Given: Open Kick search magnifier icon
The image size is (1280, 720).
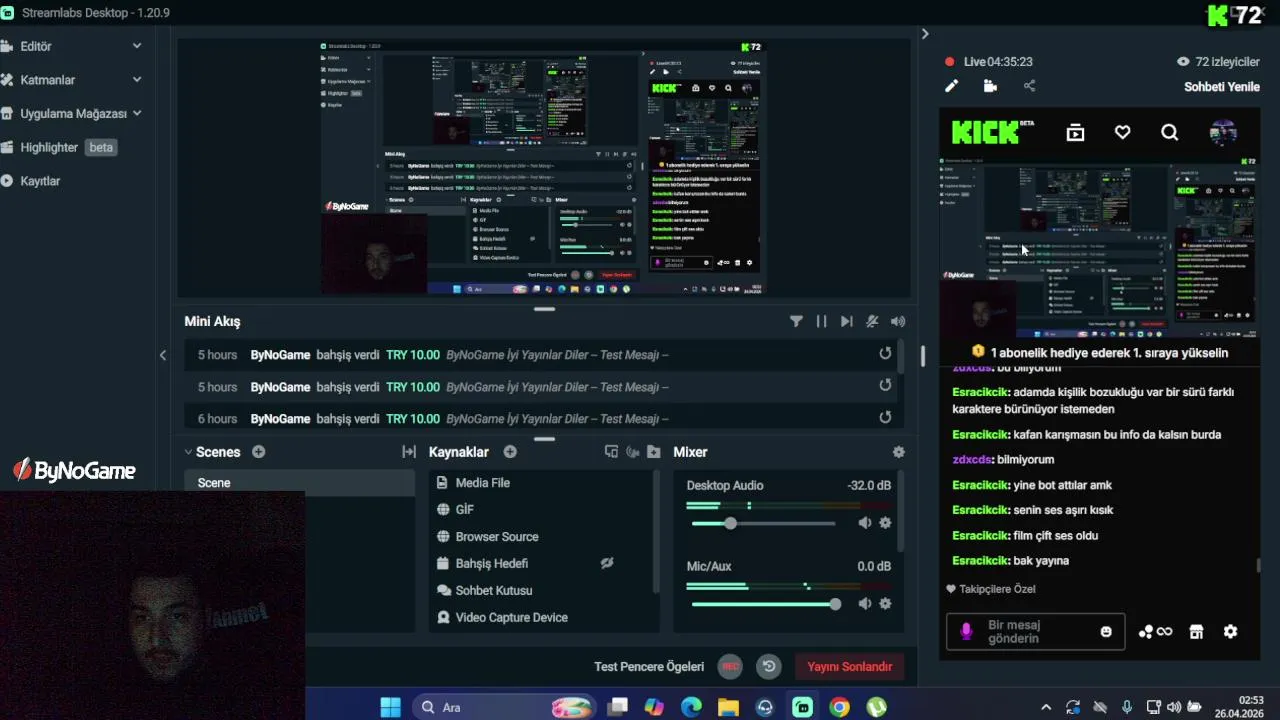Looking at the screenshot, I should tap(1170, 132).
